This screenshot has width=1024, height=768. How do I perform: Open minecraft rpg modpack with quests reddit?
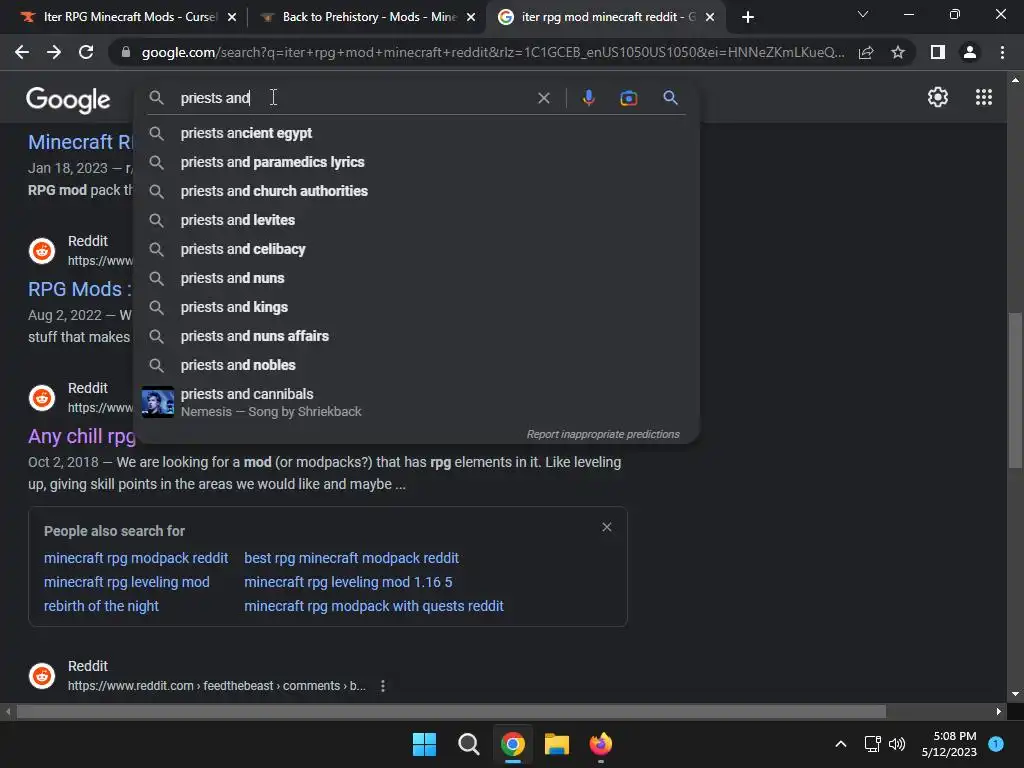click(374, 606)
